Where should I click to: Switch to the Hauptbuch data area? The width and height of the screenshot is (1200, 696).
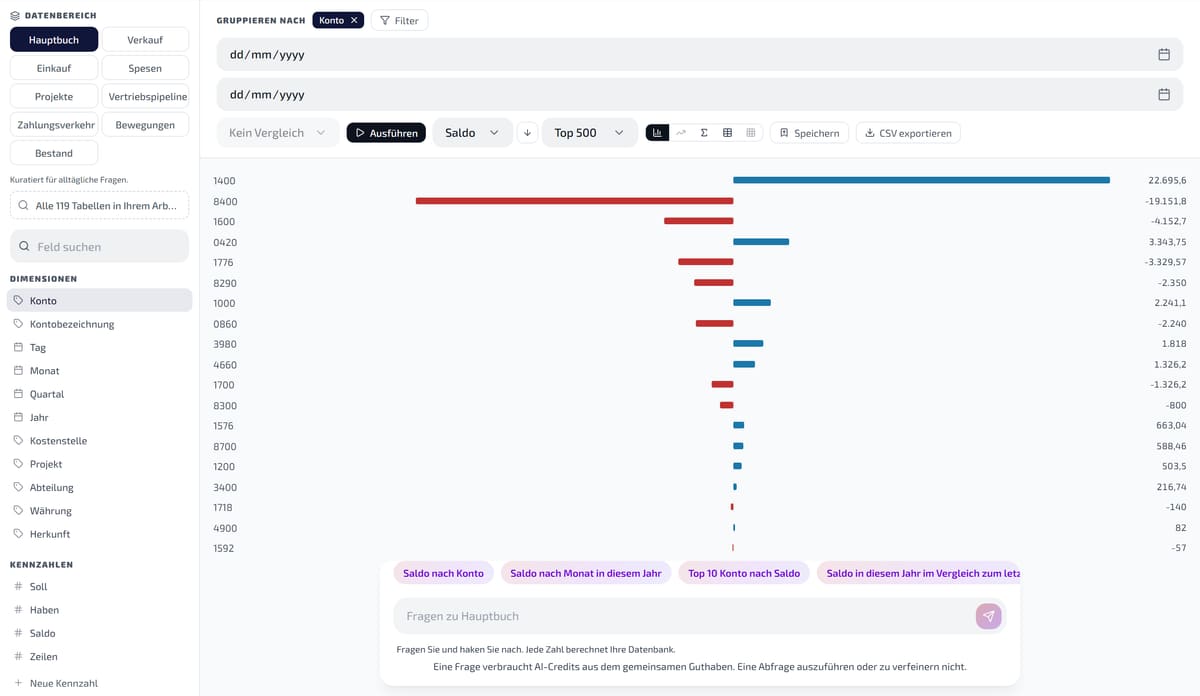click(54, 40)
